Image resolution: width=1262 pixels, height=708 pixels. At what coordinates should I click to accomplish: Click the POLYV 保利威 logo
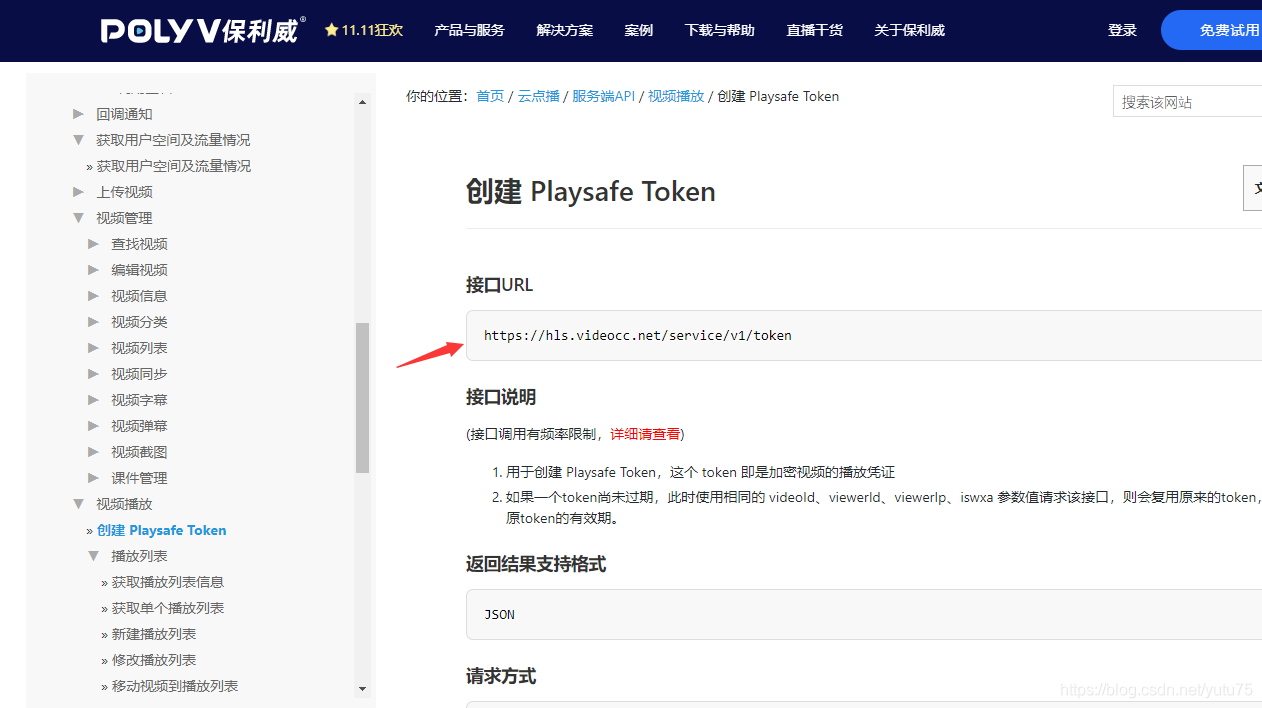pos(197,30)
